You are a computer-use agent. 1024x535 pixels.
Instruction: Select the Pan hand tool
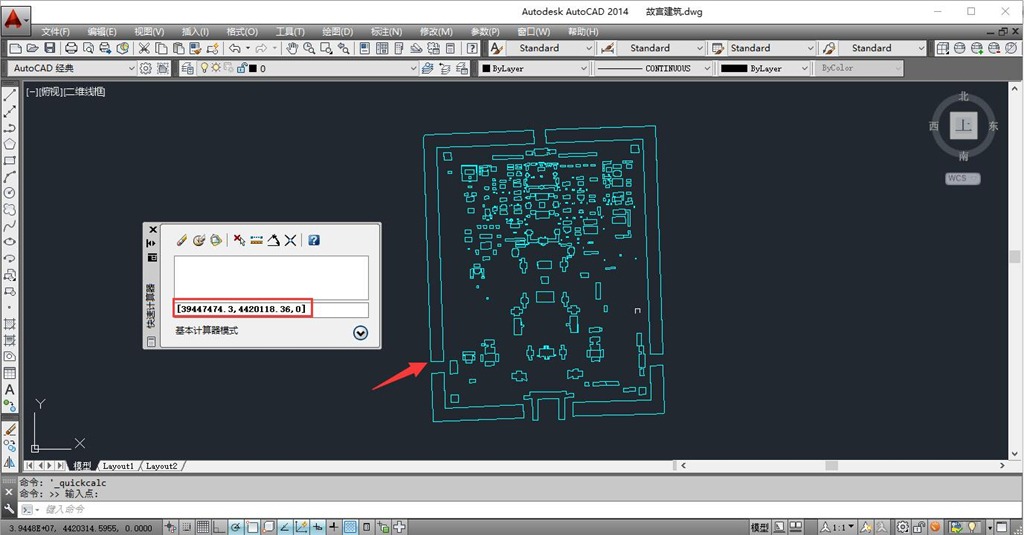pos(292,48)
